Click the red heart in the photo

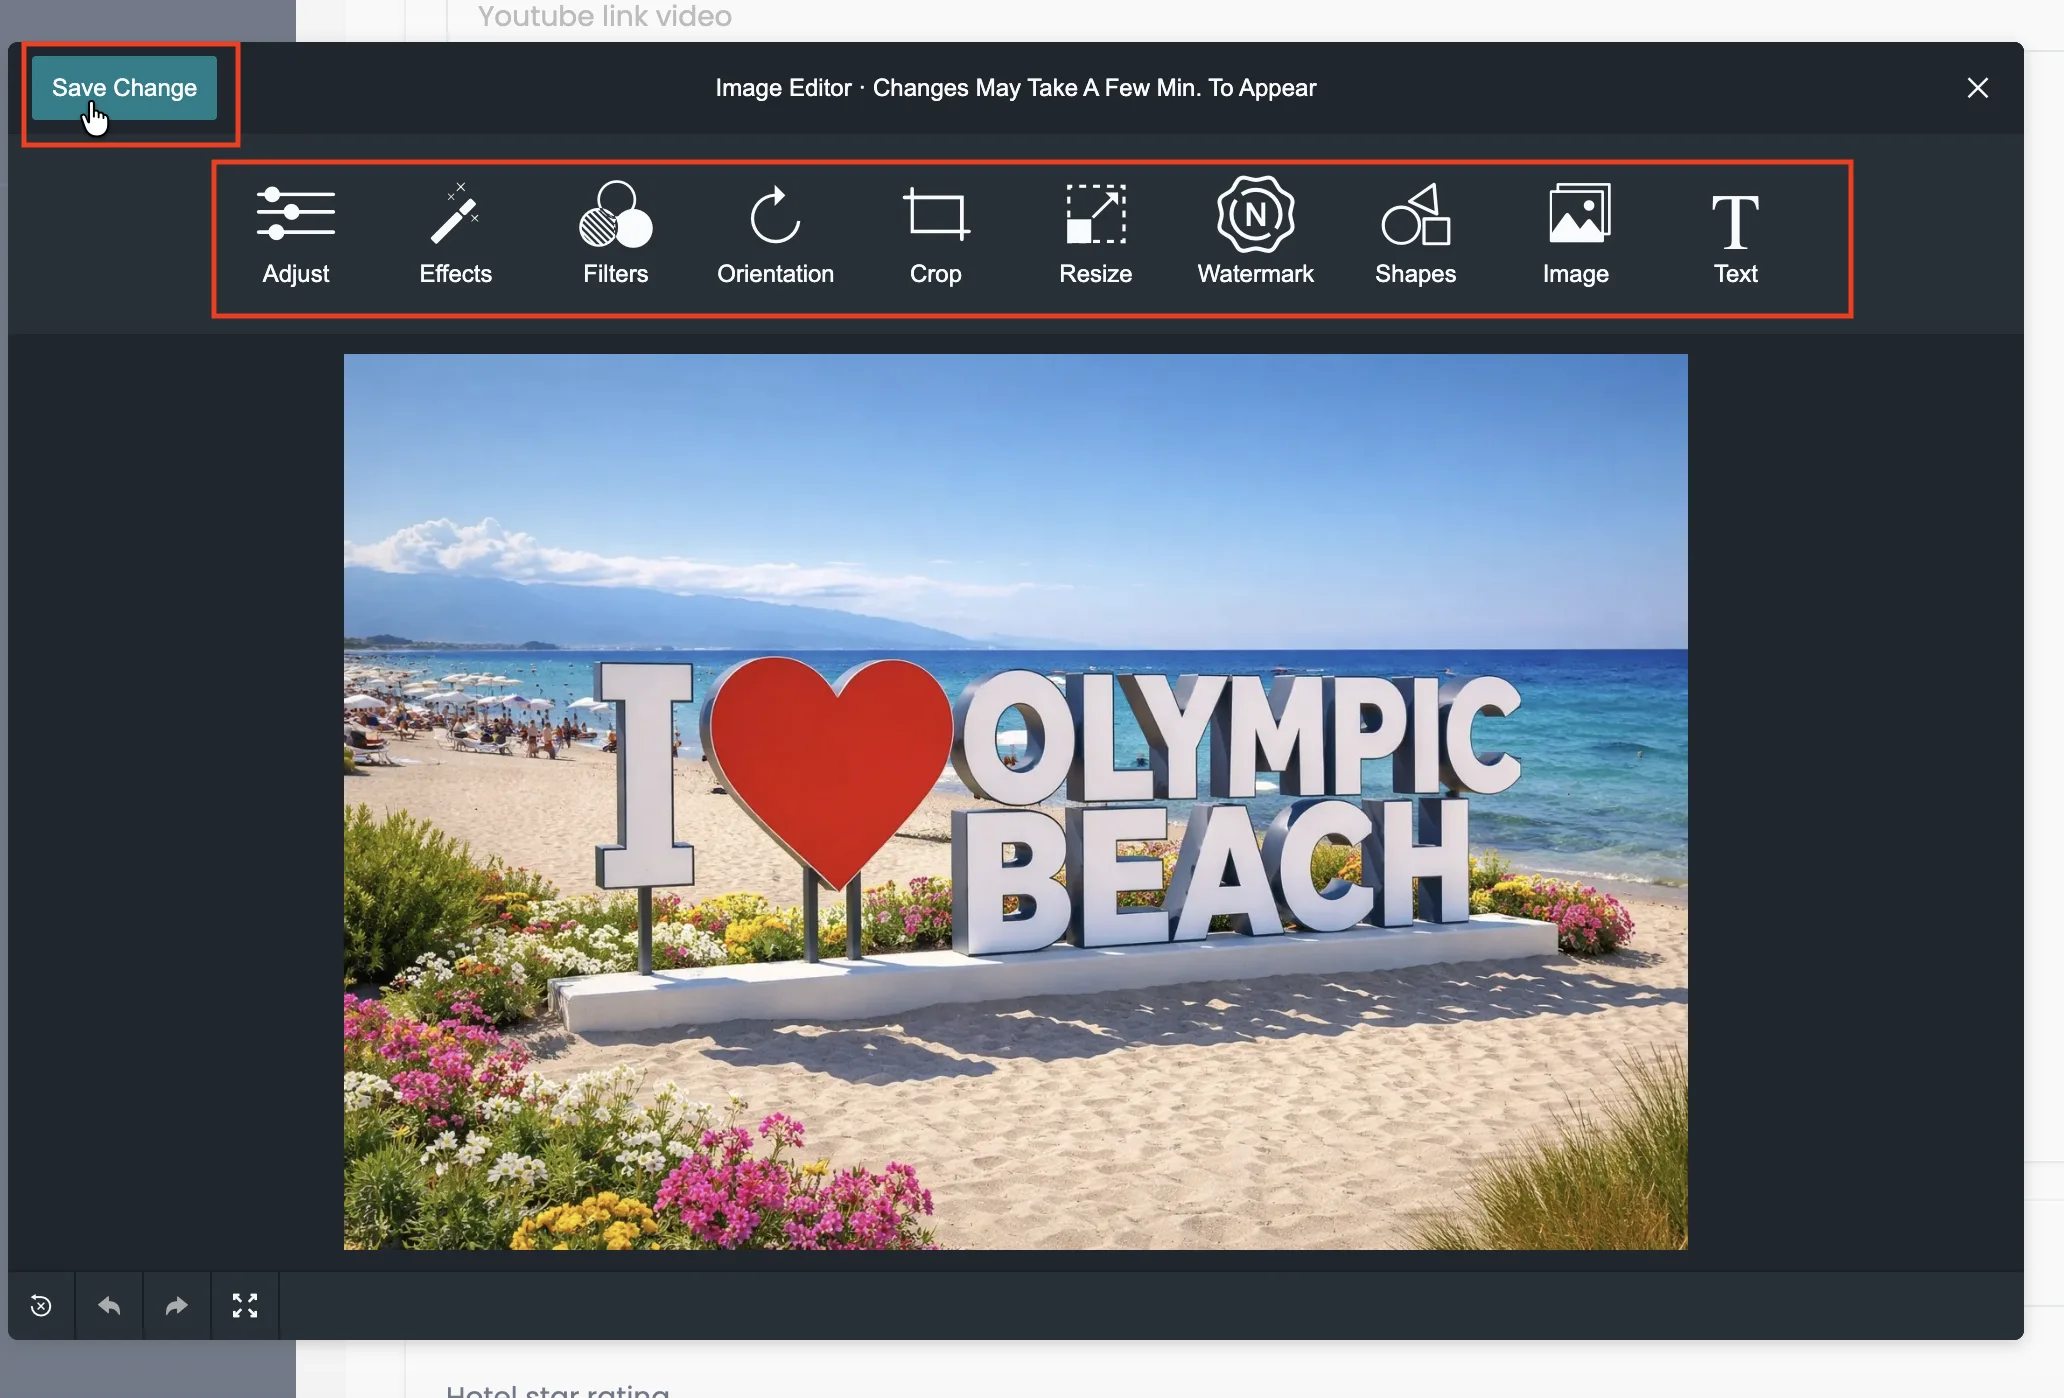tap(830, 760)
